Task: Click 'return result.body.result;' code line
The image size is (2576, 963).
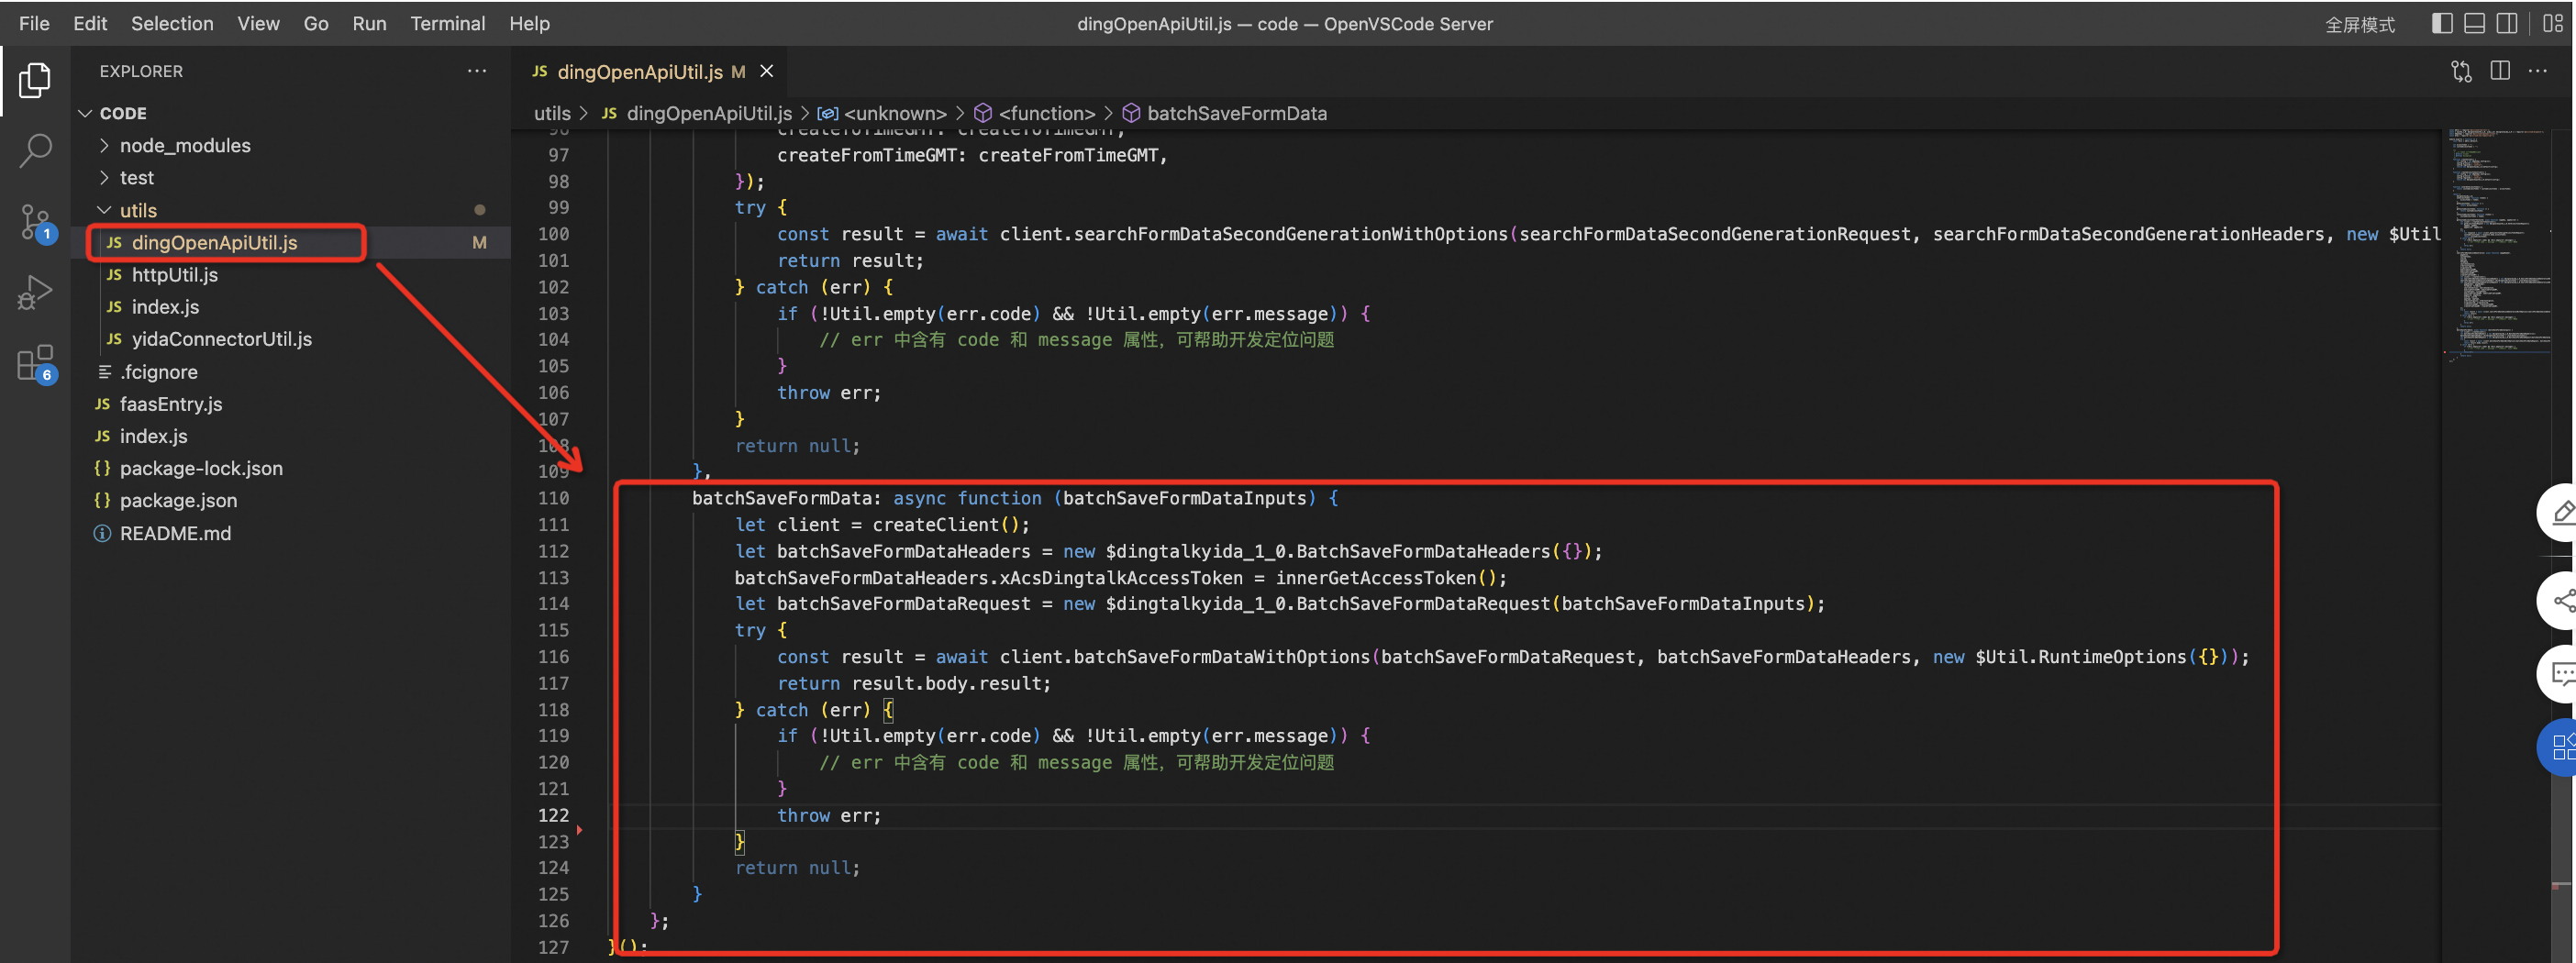Action: (x=913, y=683)
